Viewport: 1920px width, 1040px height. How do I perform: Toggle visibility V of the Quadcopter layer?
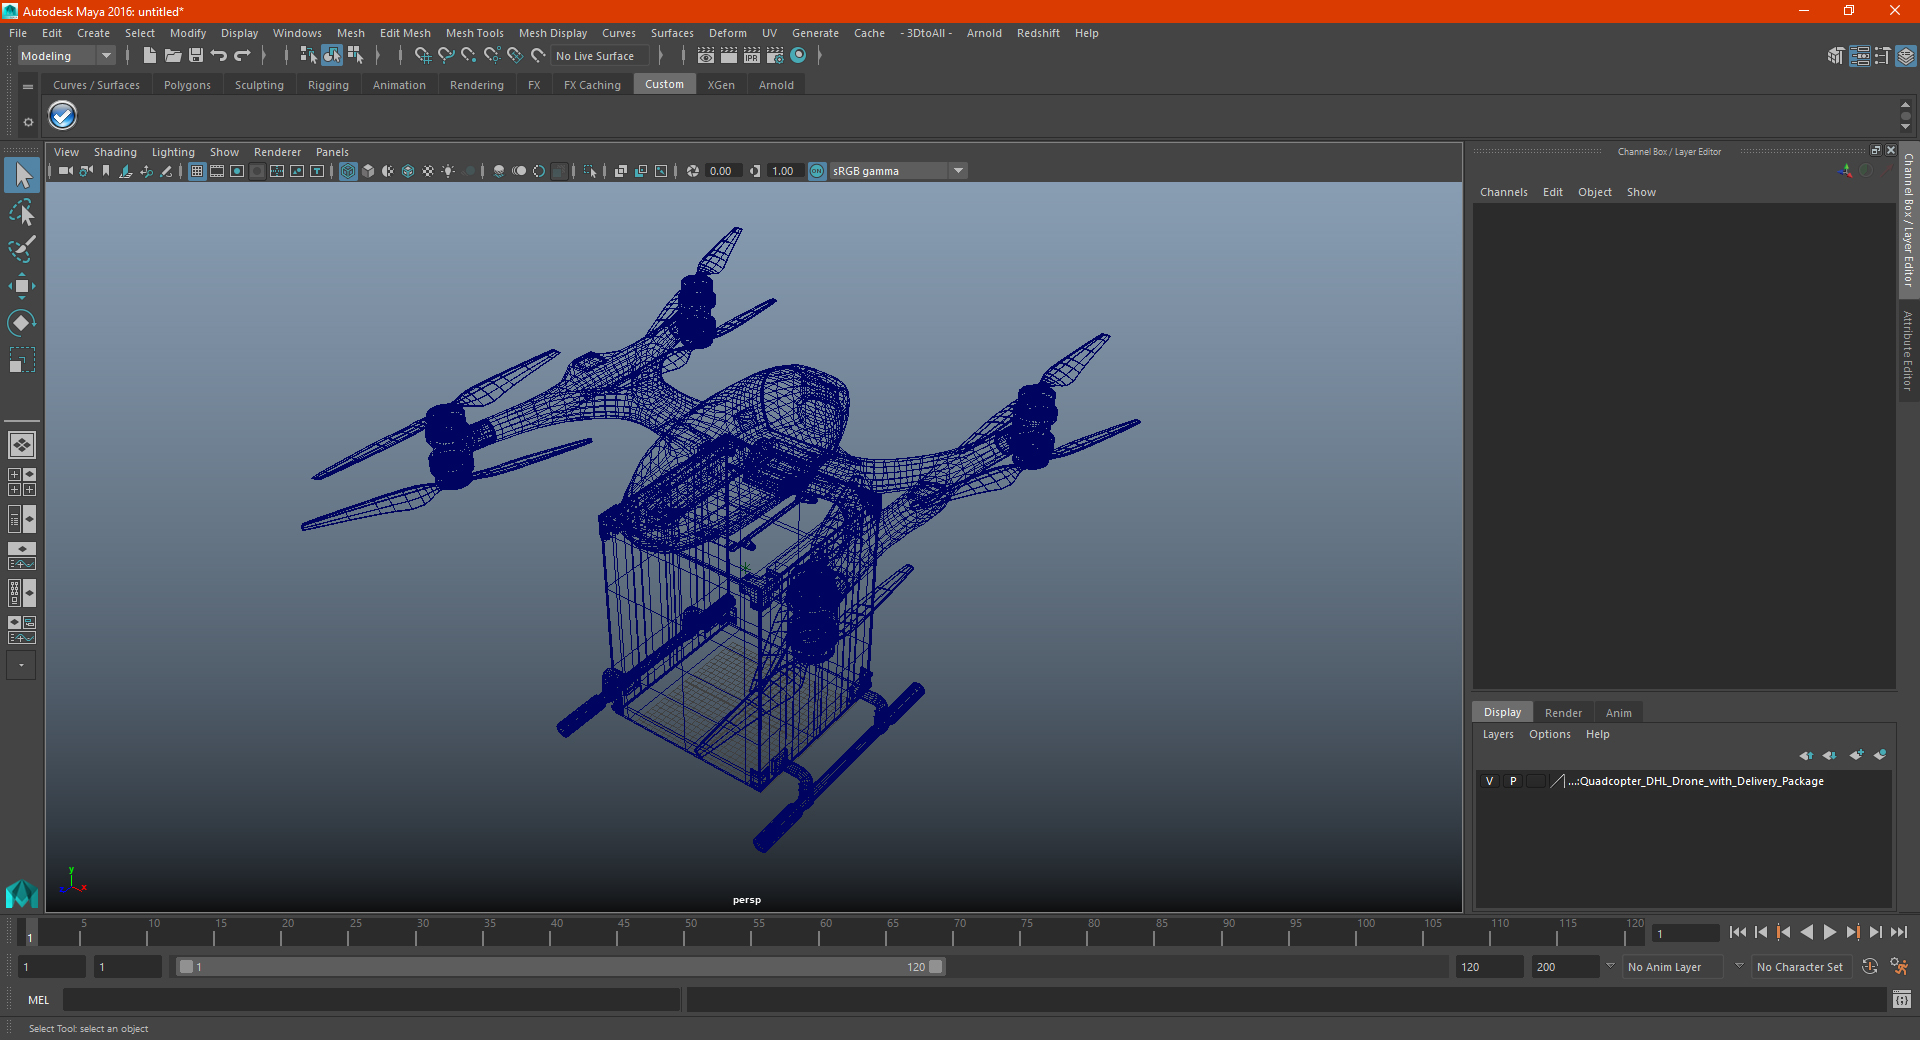1489,781
